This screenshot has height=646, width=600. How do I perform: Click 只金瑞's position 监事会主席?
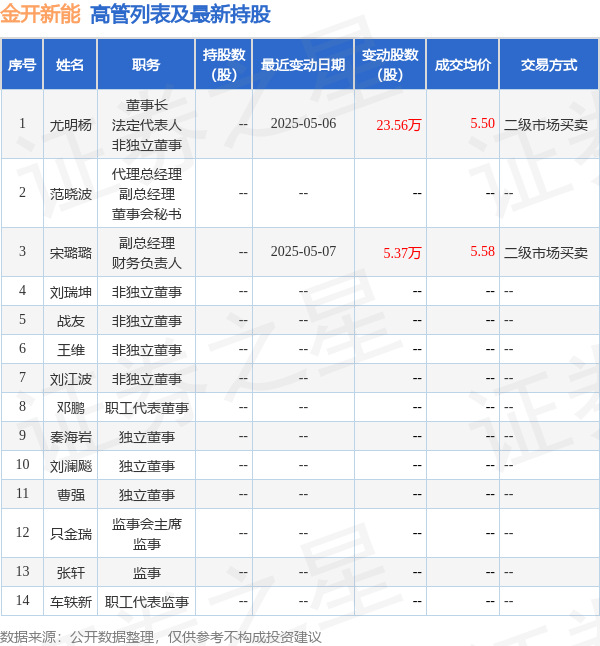coord(146,524)
